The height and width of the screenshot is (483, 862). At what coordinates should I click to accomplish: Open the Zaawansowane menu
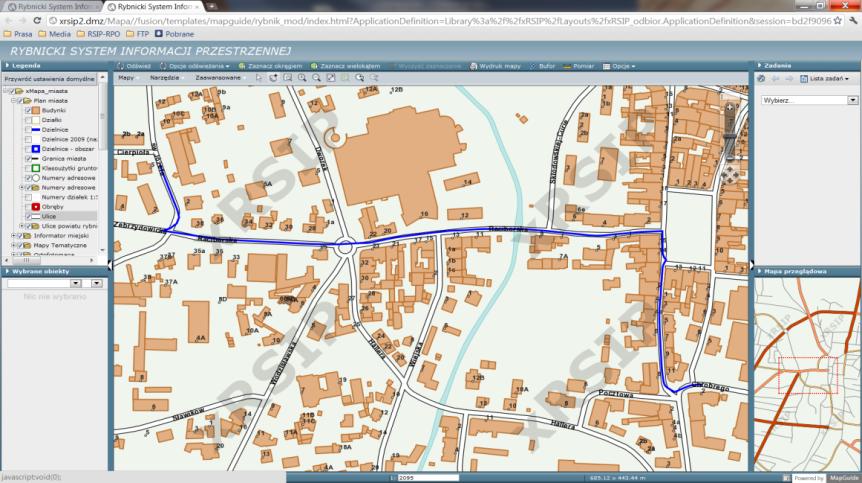pos(218,78)
